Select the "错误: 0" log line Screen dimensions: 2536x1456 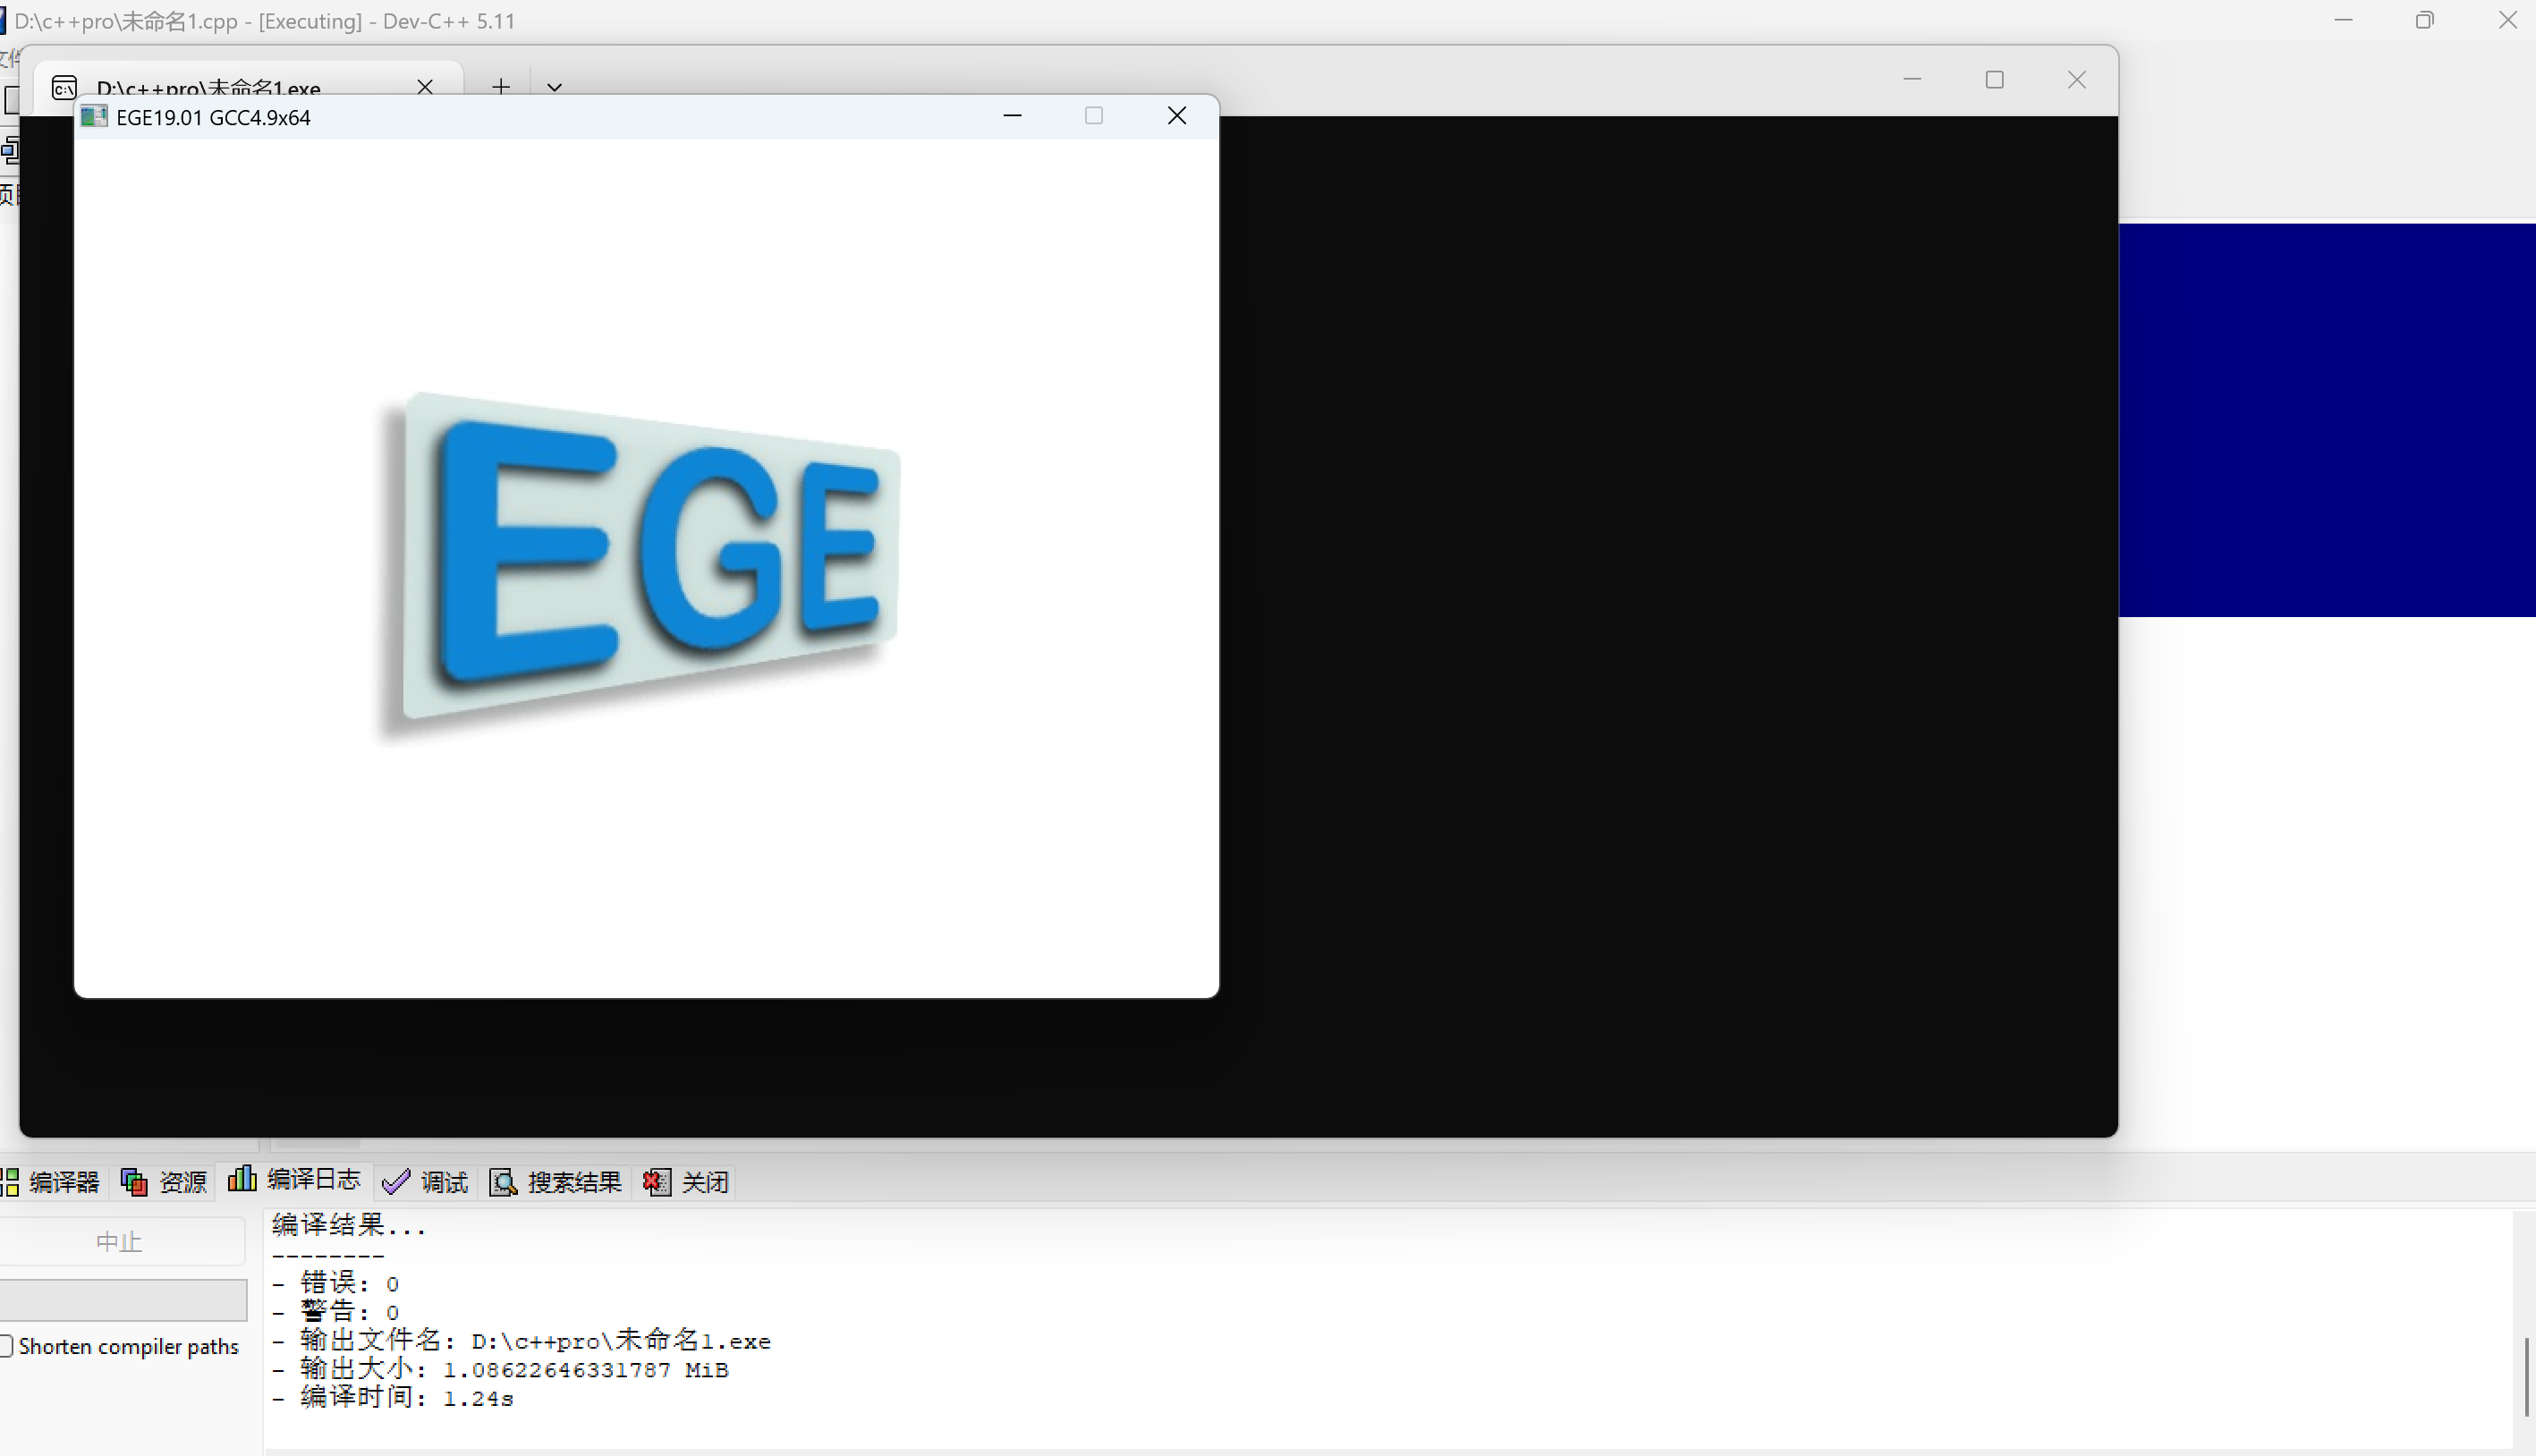pyautogui.click(x=335, y=1283)
